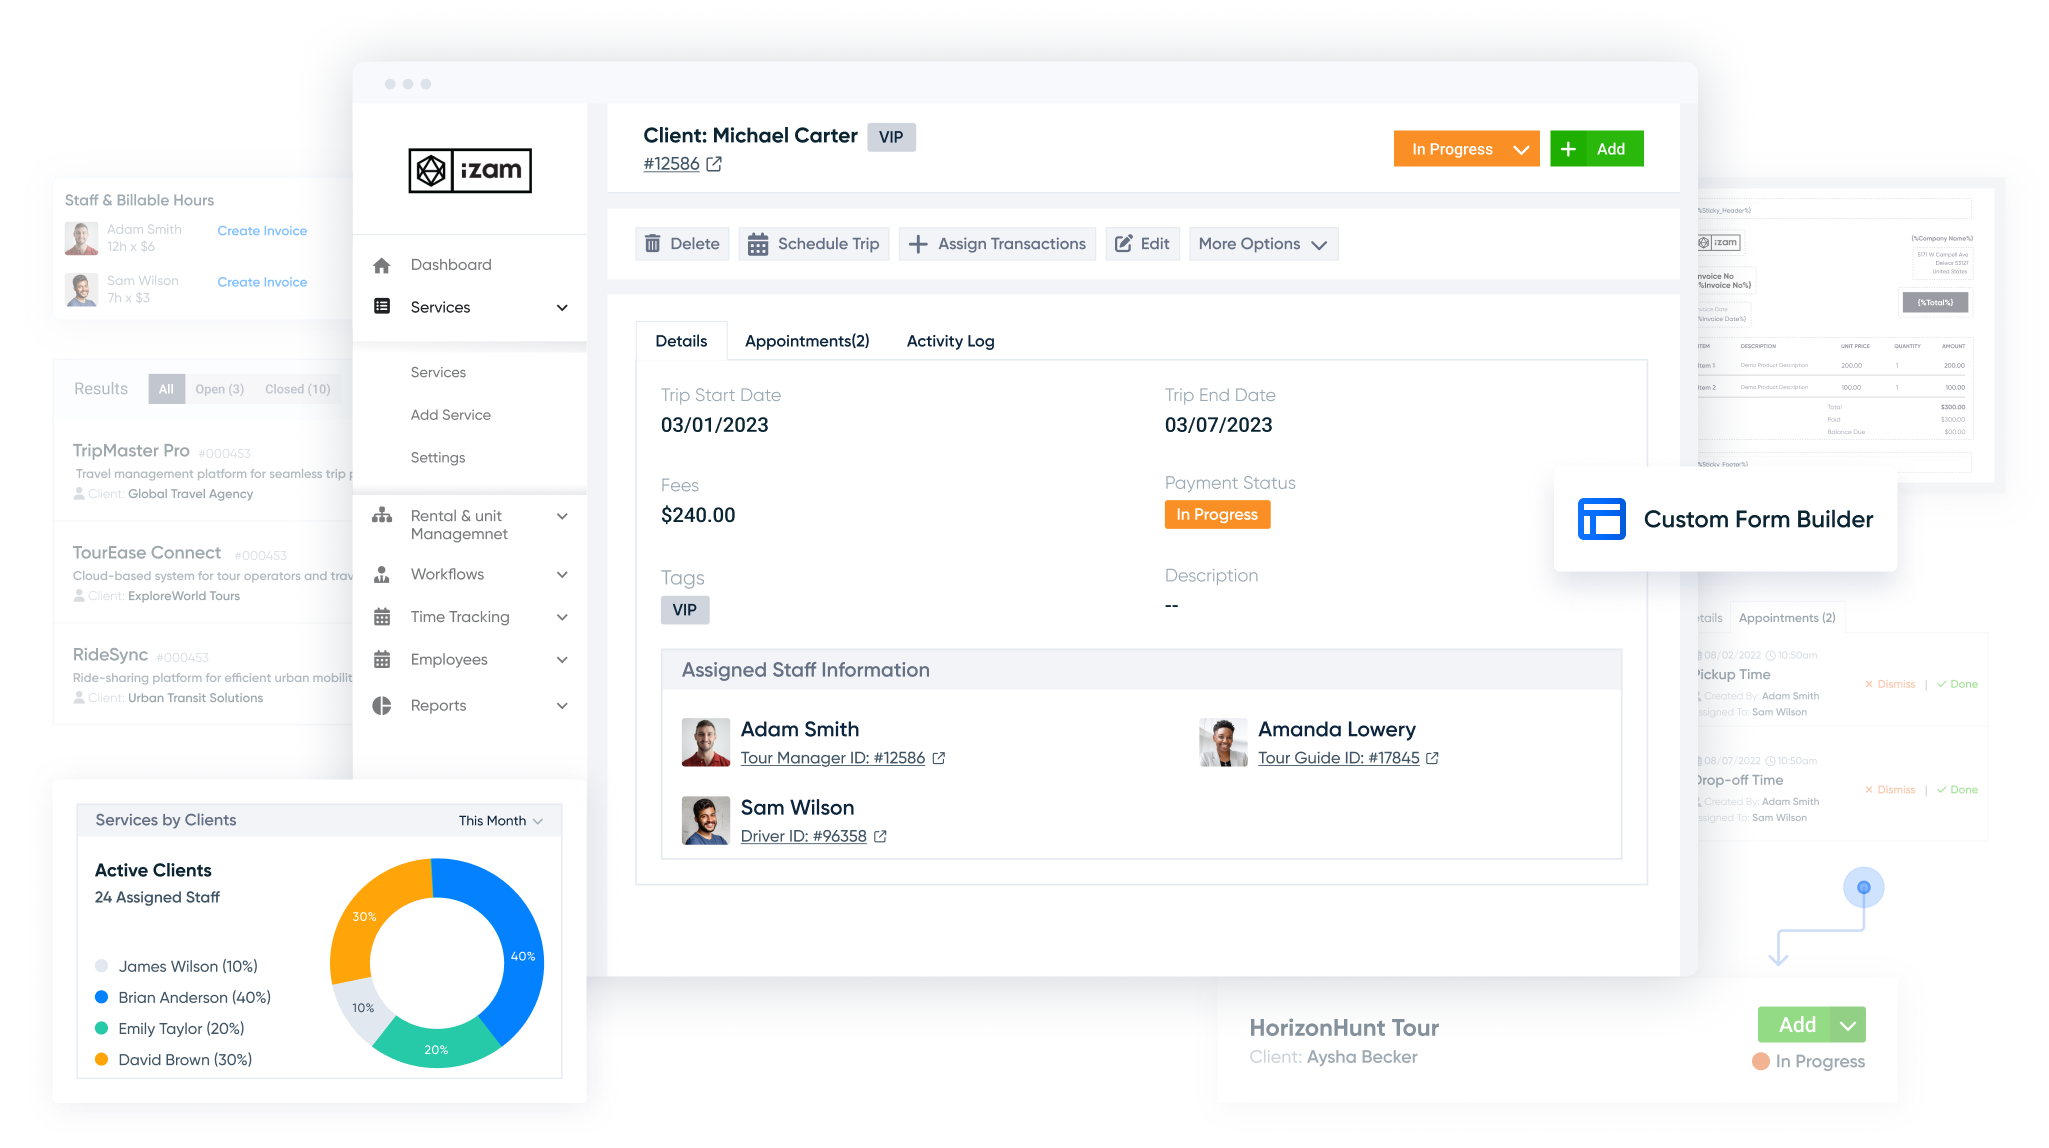
Task: Click the Workflows person icon
Action: pos(382,575)
